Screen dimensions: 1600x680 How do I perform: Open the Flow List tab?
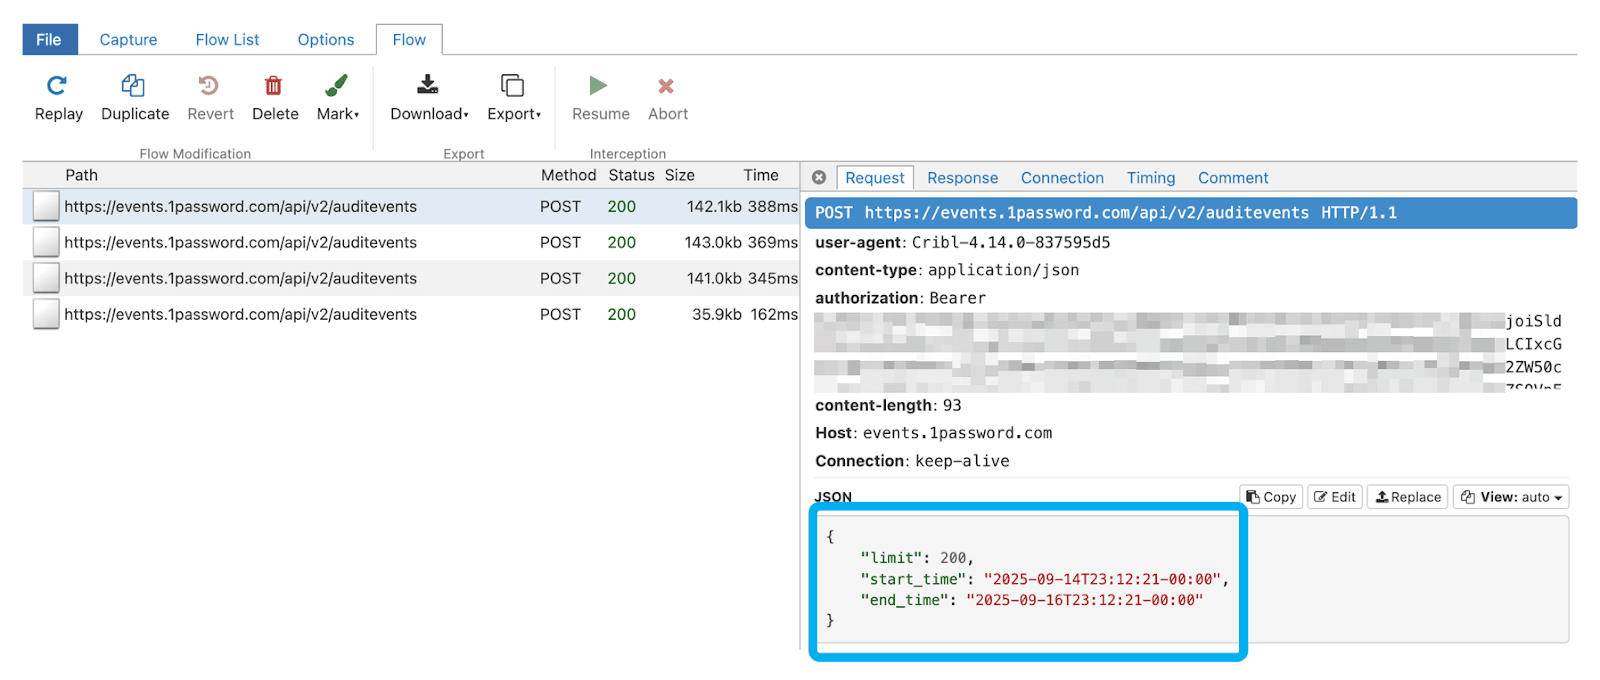[227, 40]
